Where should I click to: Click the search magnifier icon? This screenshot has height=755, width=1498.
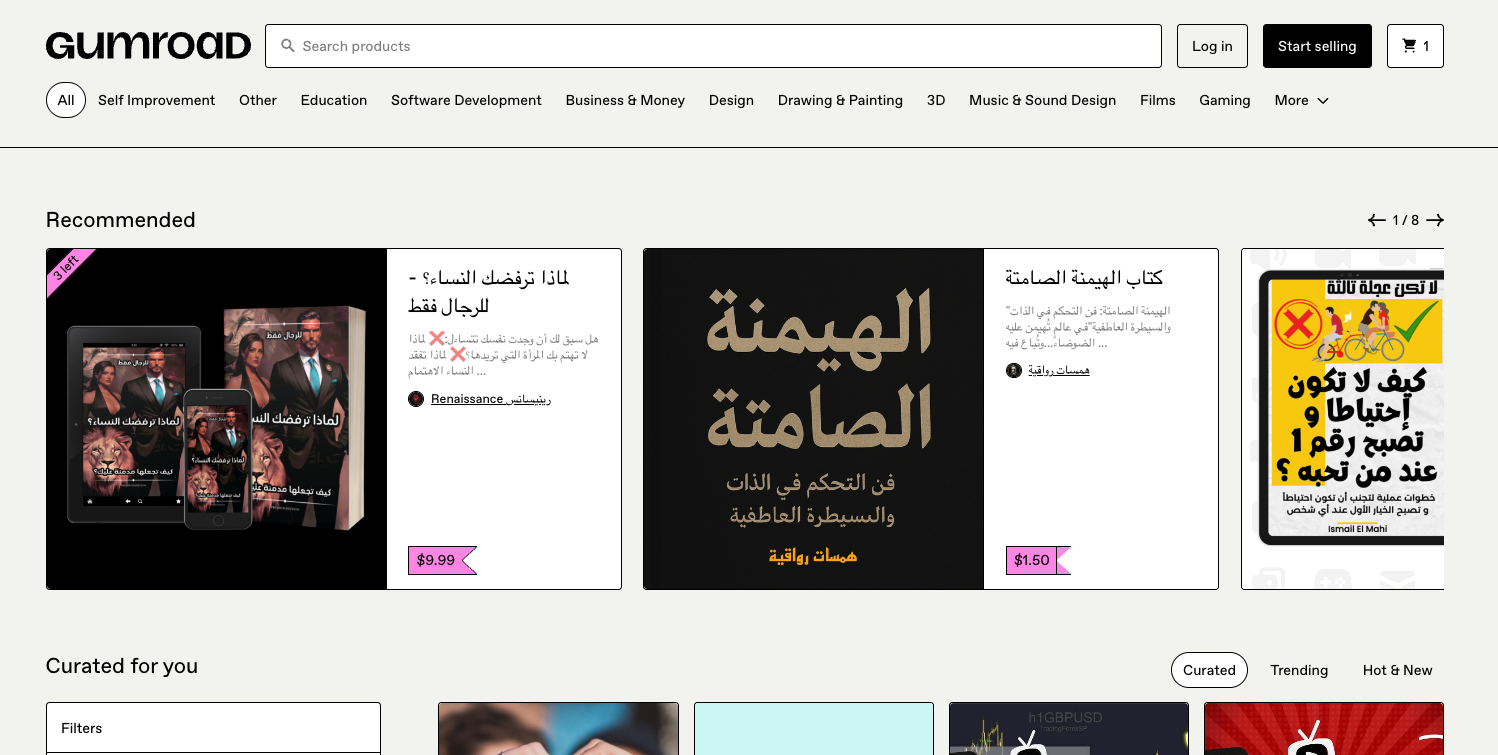pyautogui.click(x=288, y=46)
